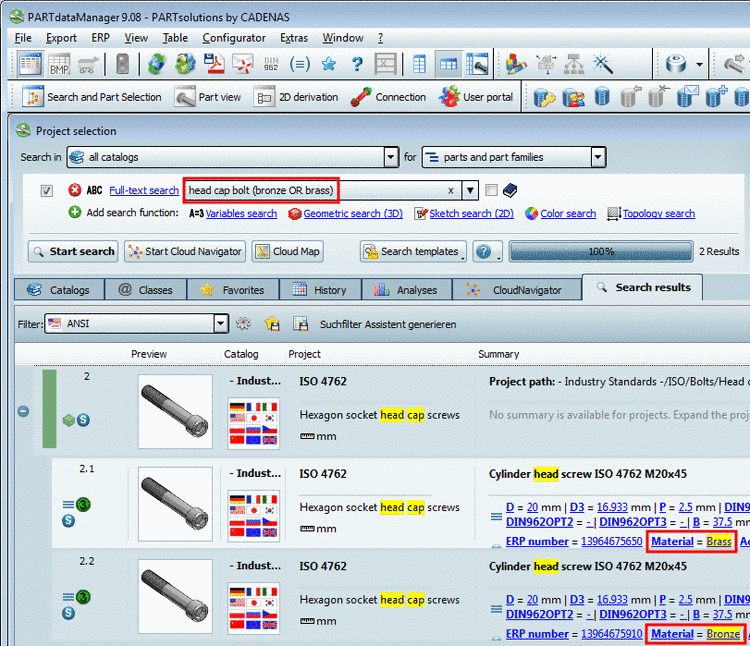Click the database with plus icon
Image resolution: width=750 pixels, height=646 pixels.
716,96
